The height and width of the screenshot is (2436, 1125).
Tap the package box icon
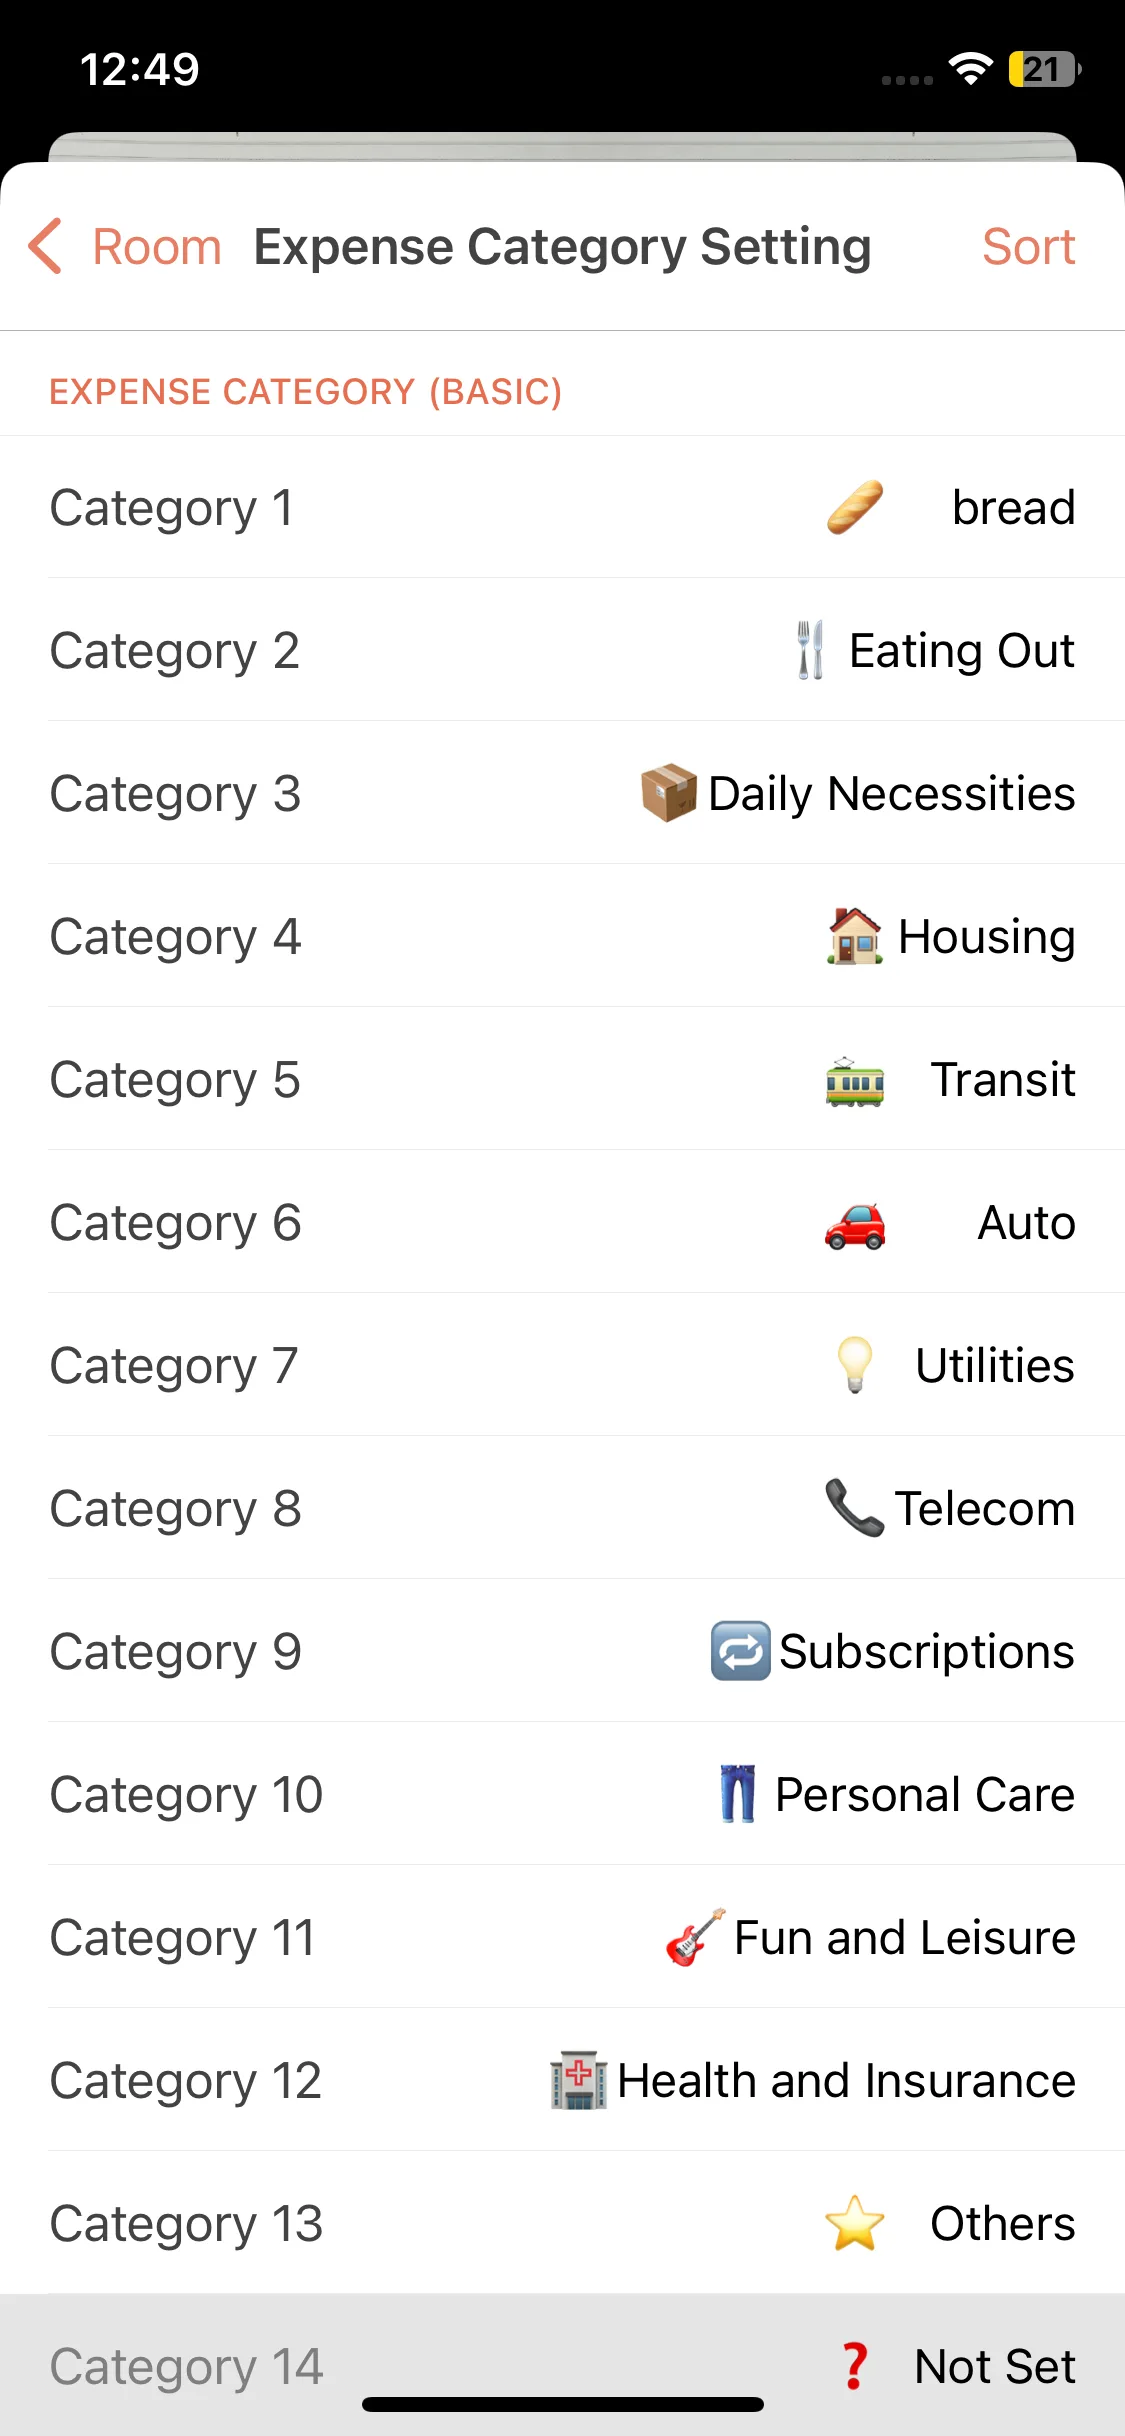[669, 793]
